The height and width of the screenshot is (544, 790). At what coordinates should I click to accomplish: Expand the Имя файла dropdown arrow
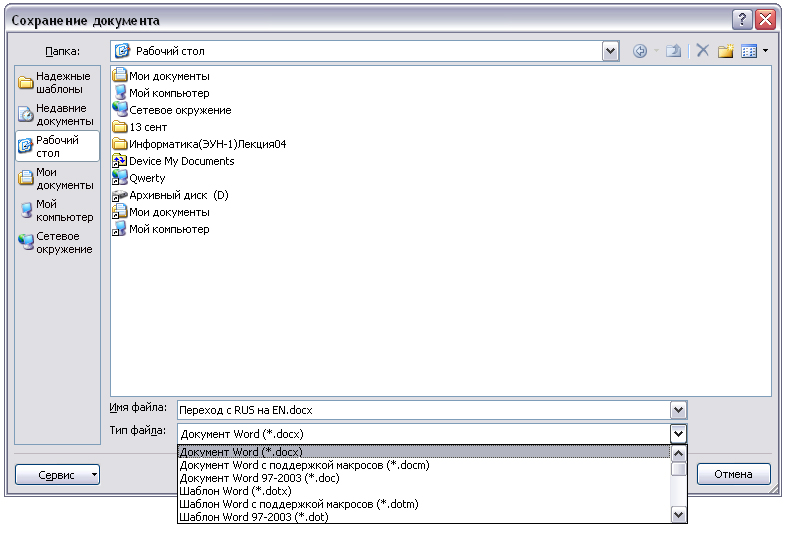pos(678,410)
